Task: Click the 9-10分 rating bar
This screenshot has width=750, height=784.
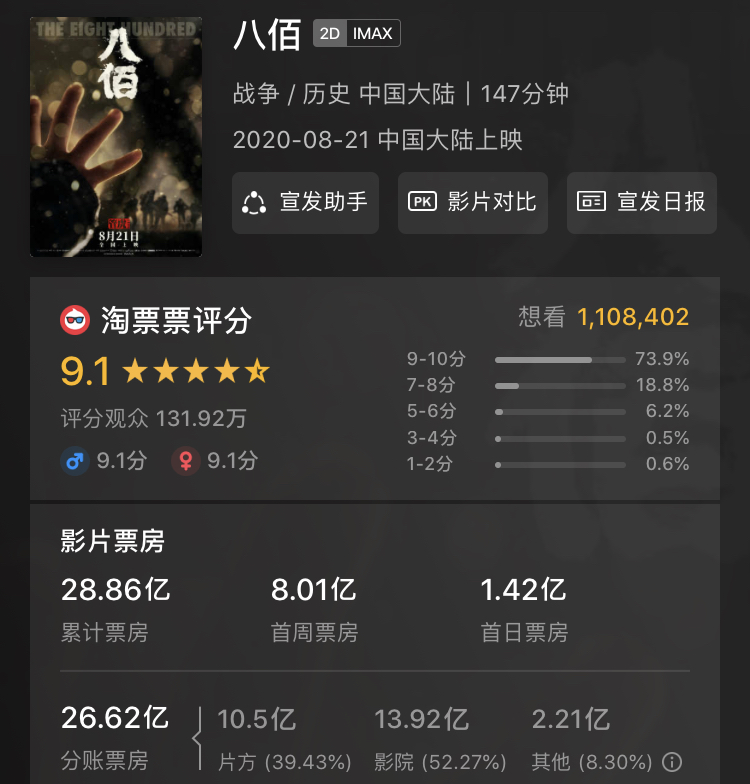Action: (560, 360)
